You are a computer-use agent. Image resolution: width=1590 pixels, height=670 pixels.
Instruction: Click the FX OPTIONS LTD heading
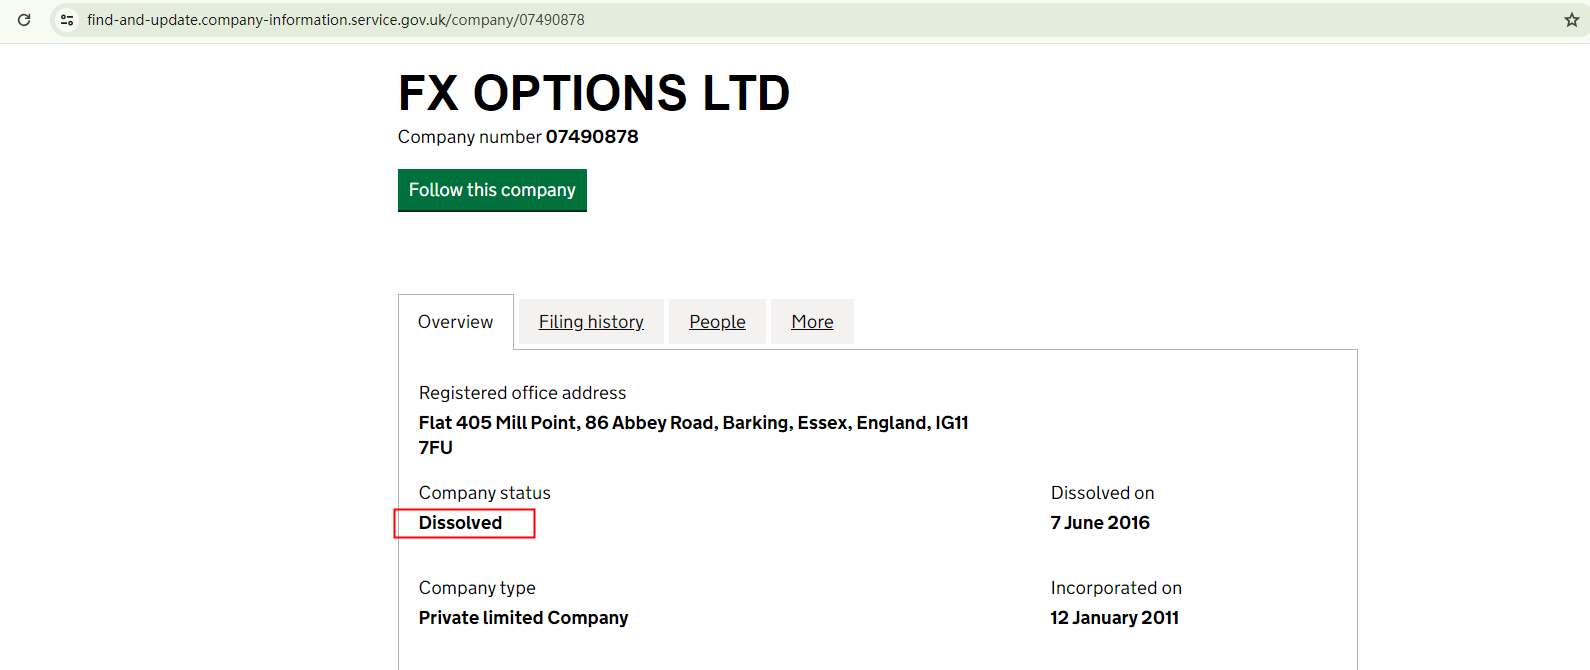click(x=594, y=93)
